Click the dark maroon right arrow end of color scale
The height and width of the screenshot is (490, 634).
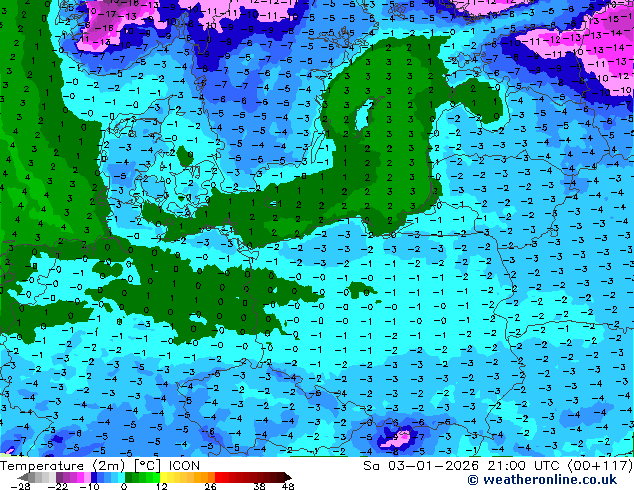287,477
